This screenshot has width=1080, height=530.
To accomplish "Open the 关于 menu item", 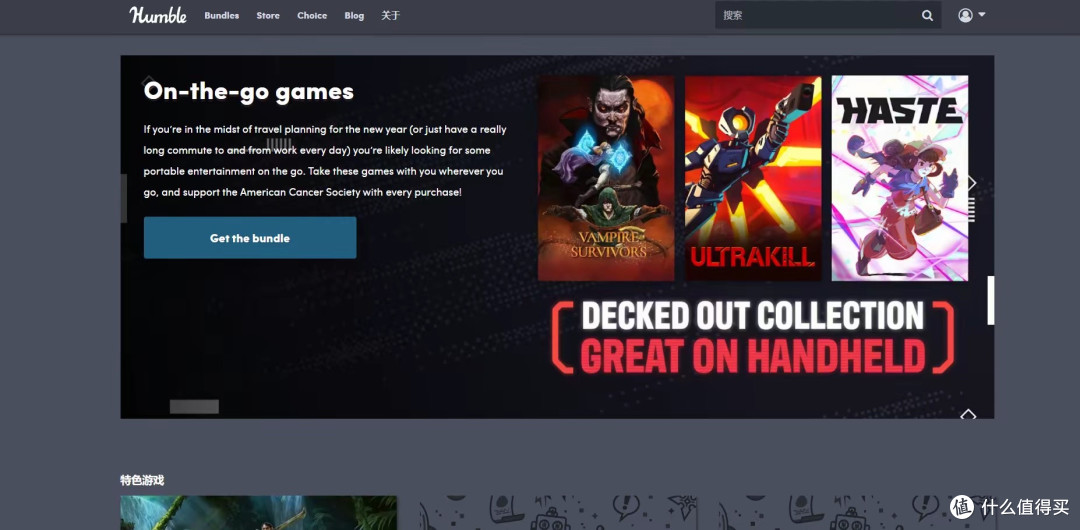I will pyautogui.click(x=391, y=15).
